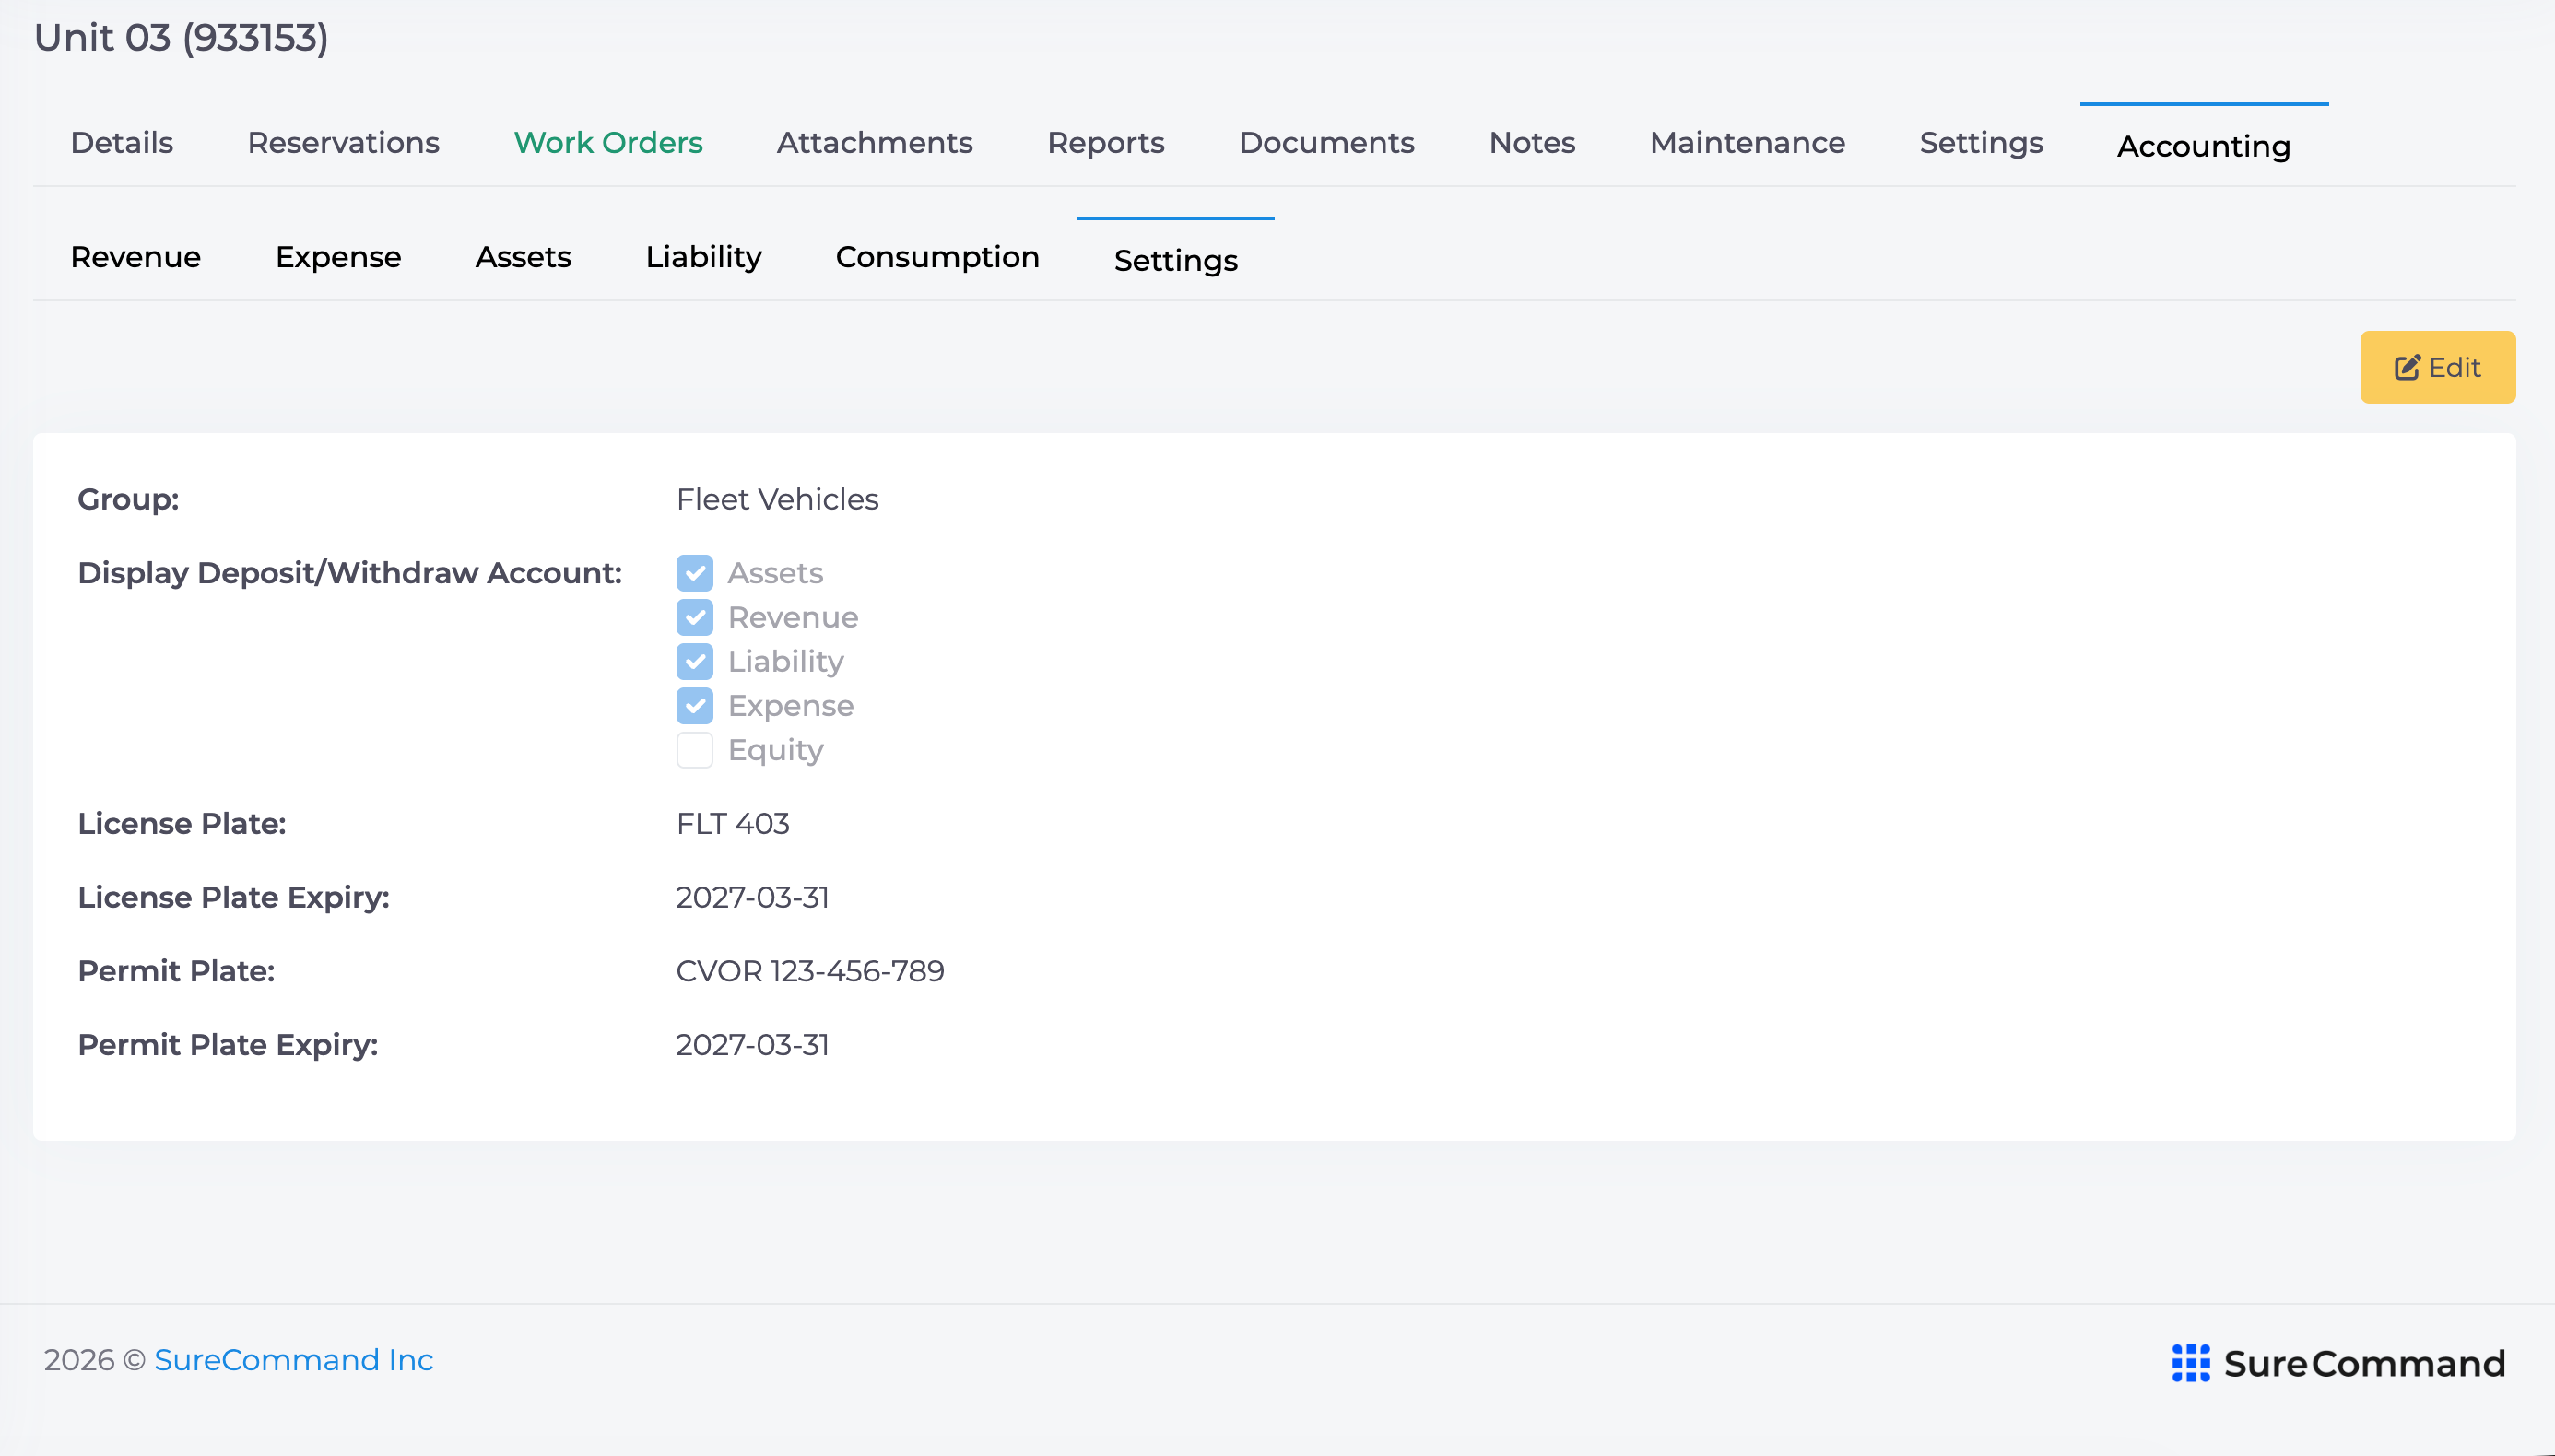
Task: Click the Fleet Vehicles group value
Action: coord(777,499)
